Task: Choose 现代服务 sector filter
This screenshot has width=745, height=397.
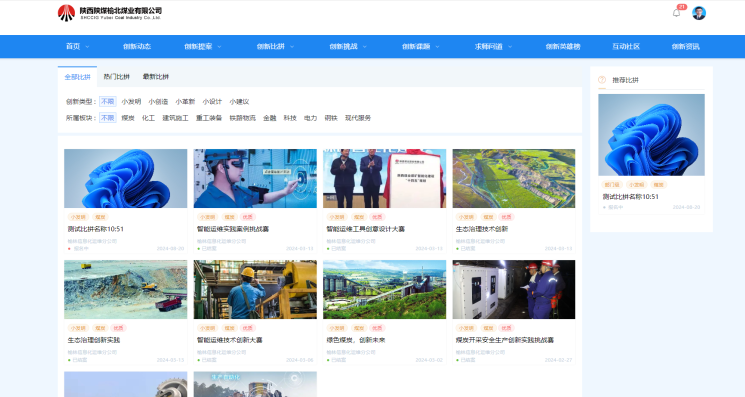Action: [358, 118]
